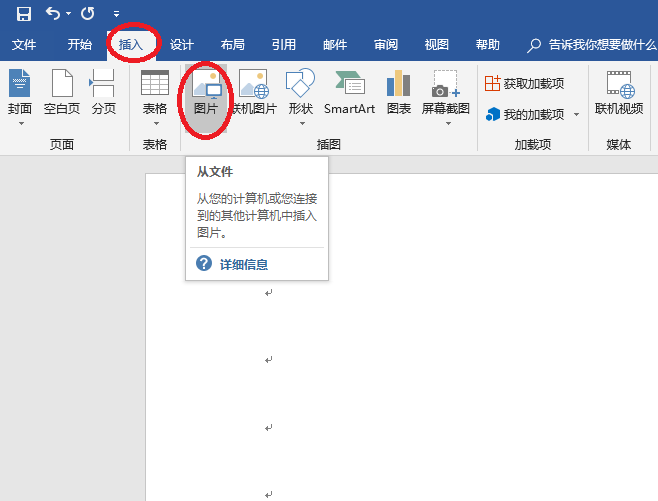Click the 详细信息 link in tooltip
Image resolution: width=658 pixels, height=501 pixels.
(x=244, y=264)
